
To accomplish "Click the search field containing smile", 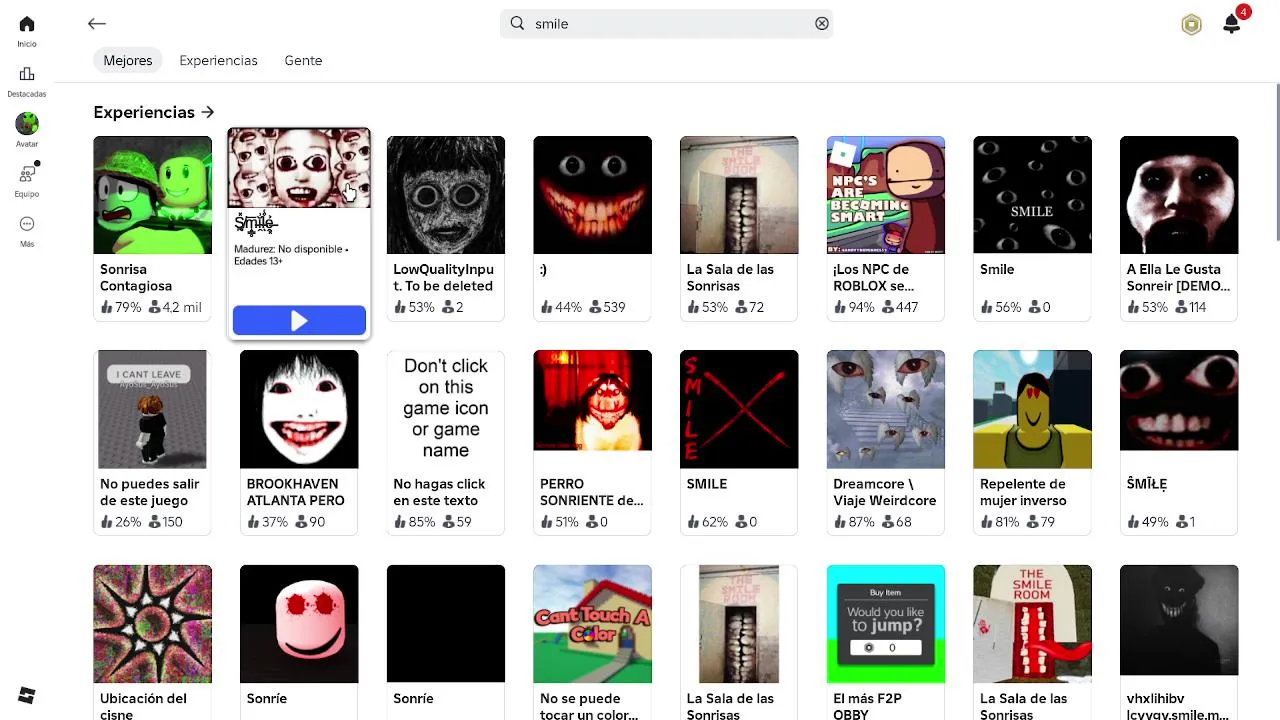I will click(667, 24).
